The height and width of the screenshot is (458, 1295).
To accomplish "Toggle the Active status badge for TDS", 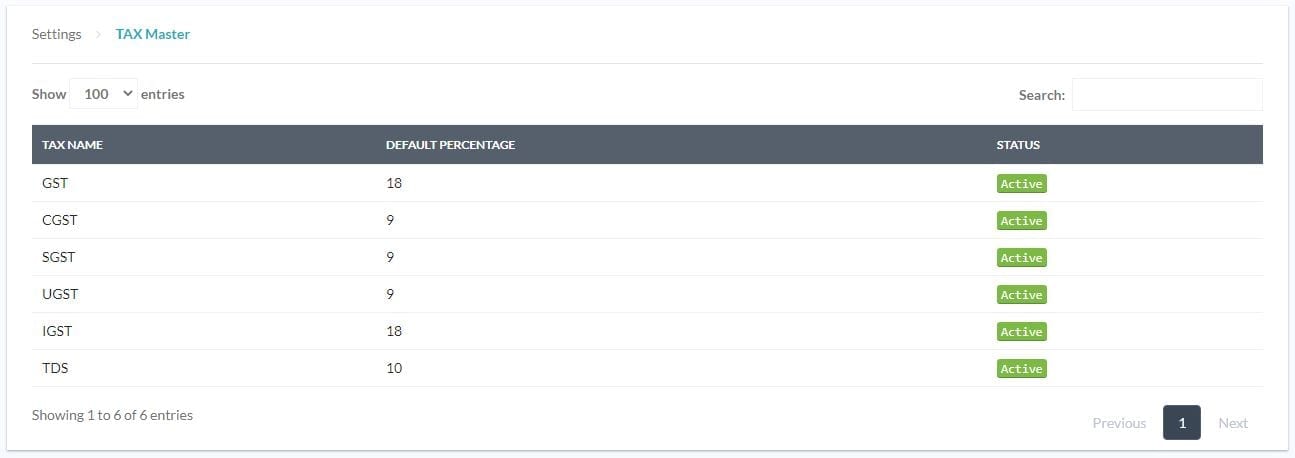I will coord(1021,369).
